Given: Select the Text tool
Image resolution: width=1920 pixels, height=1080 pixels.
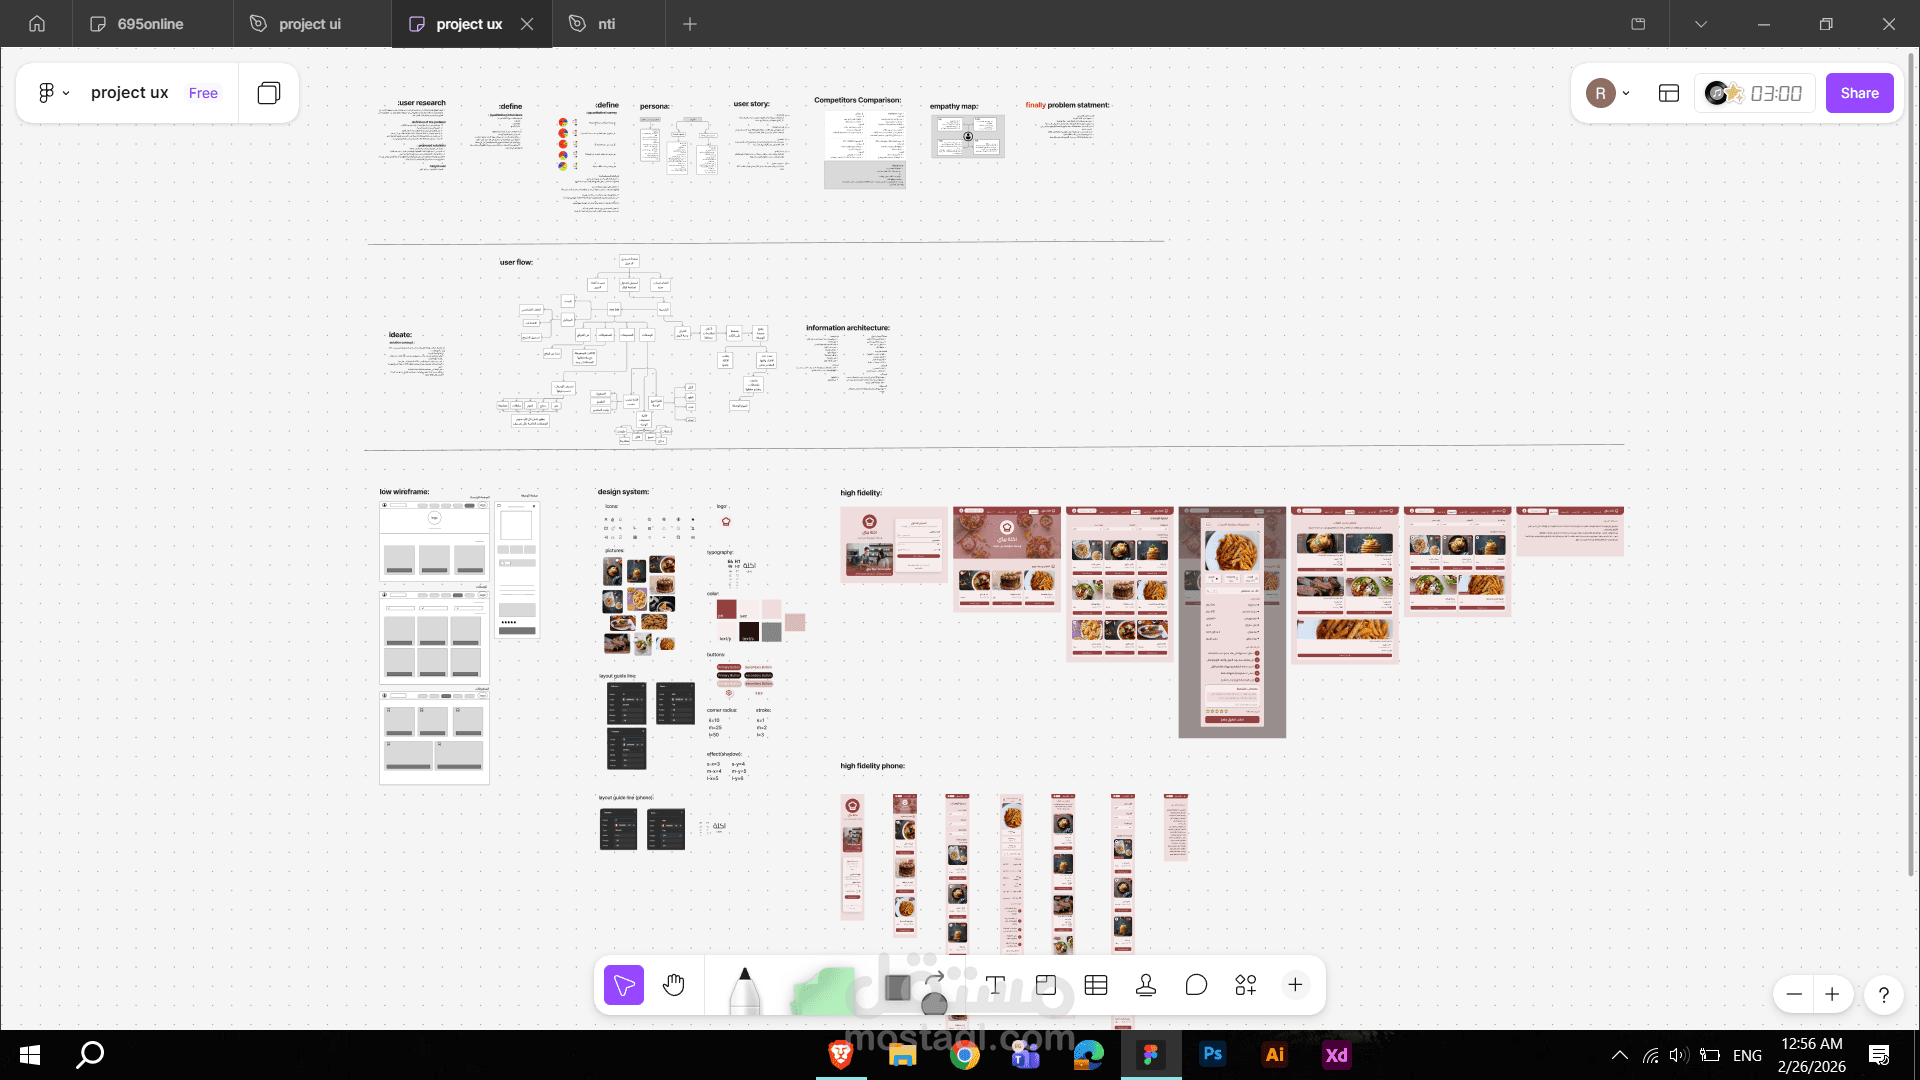Looking at the screenshot, I should [995, 986].
